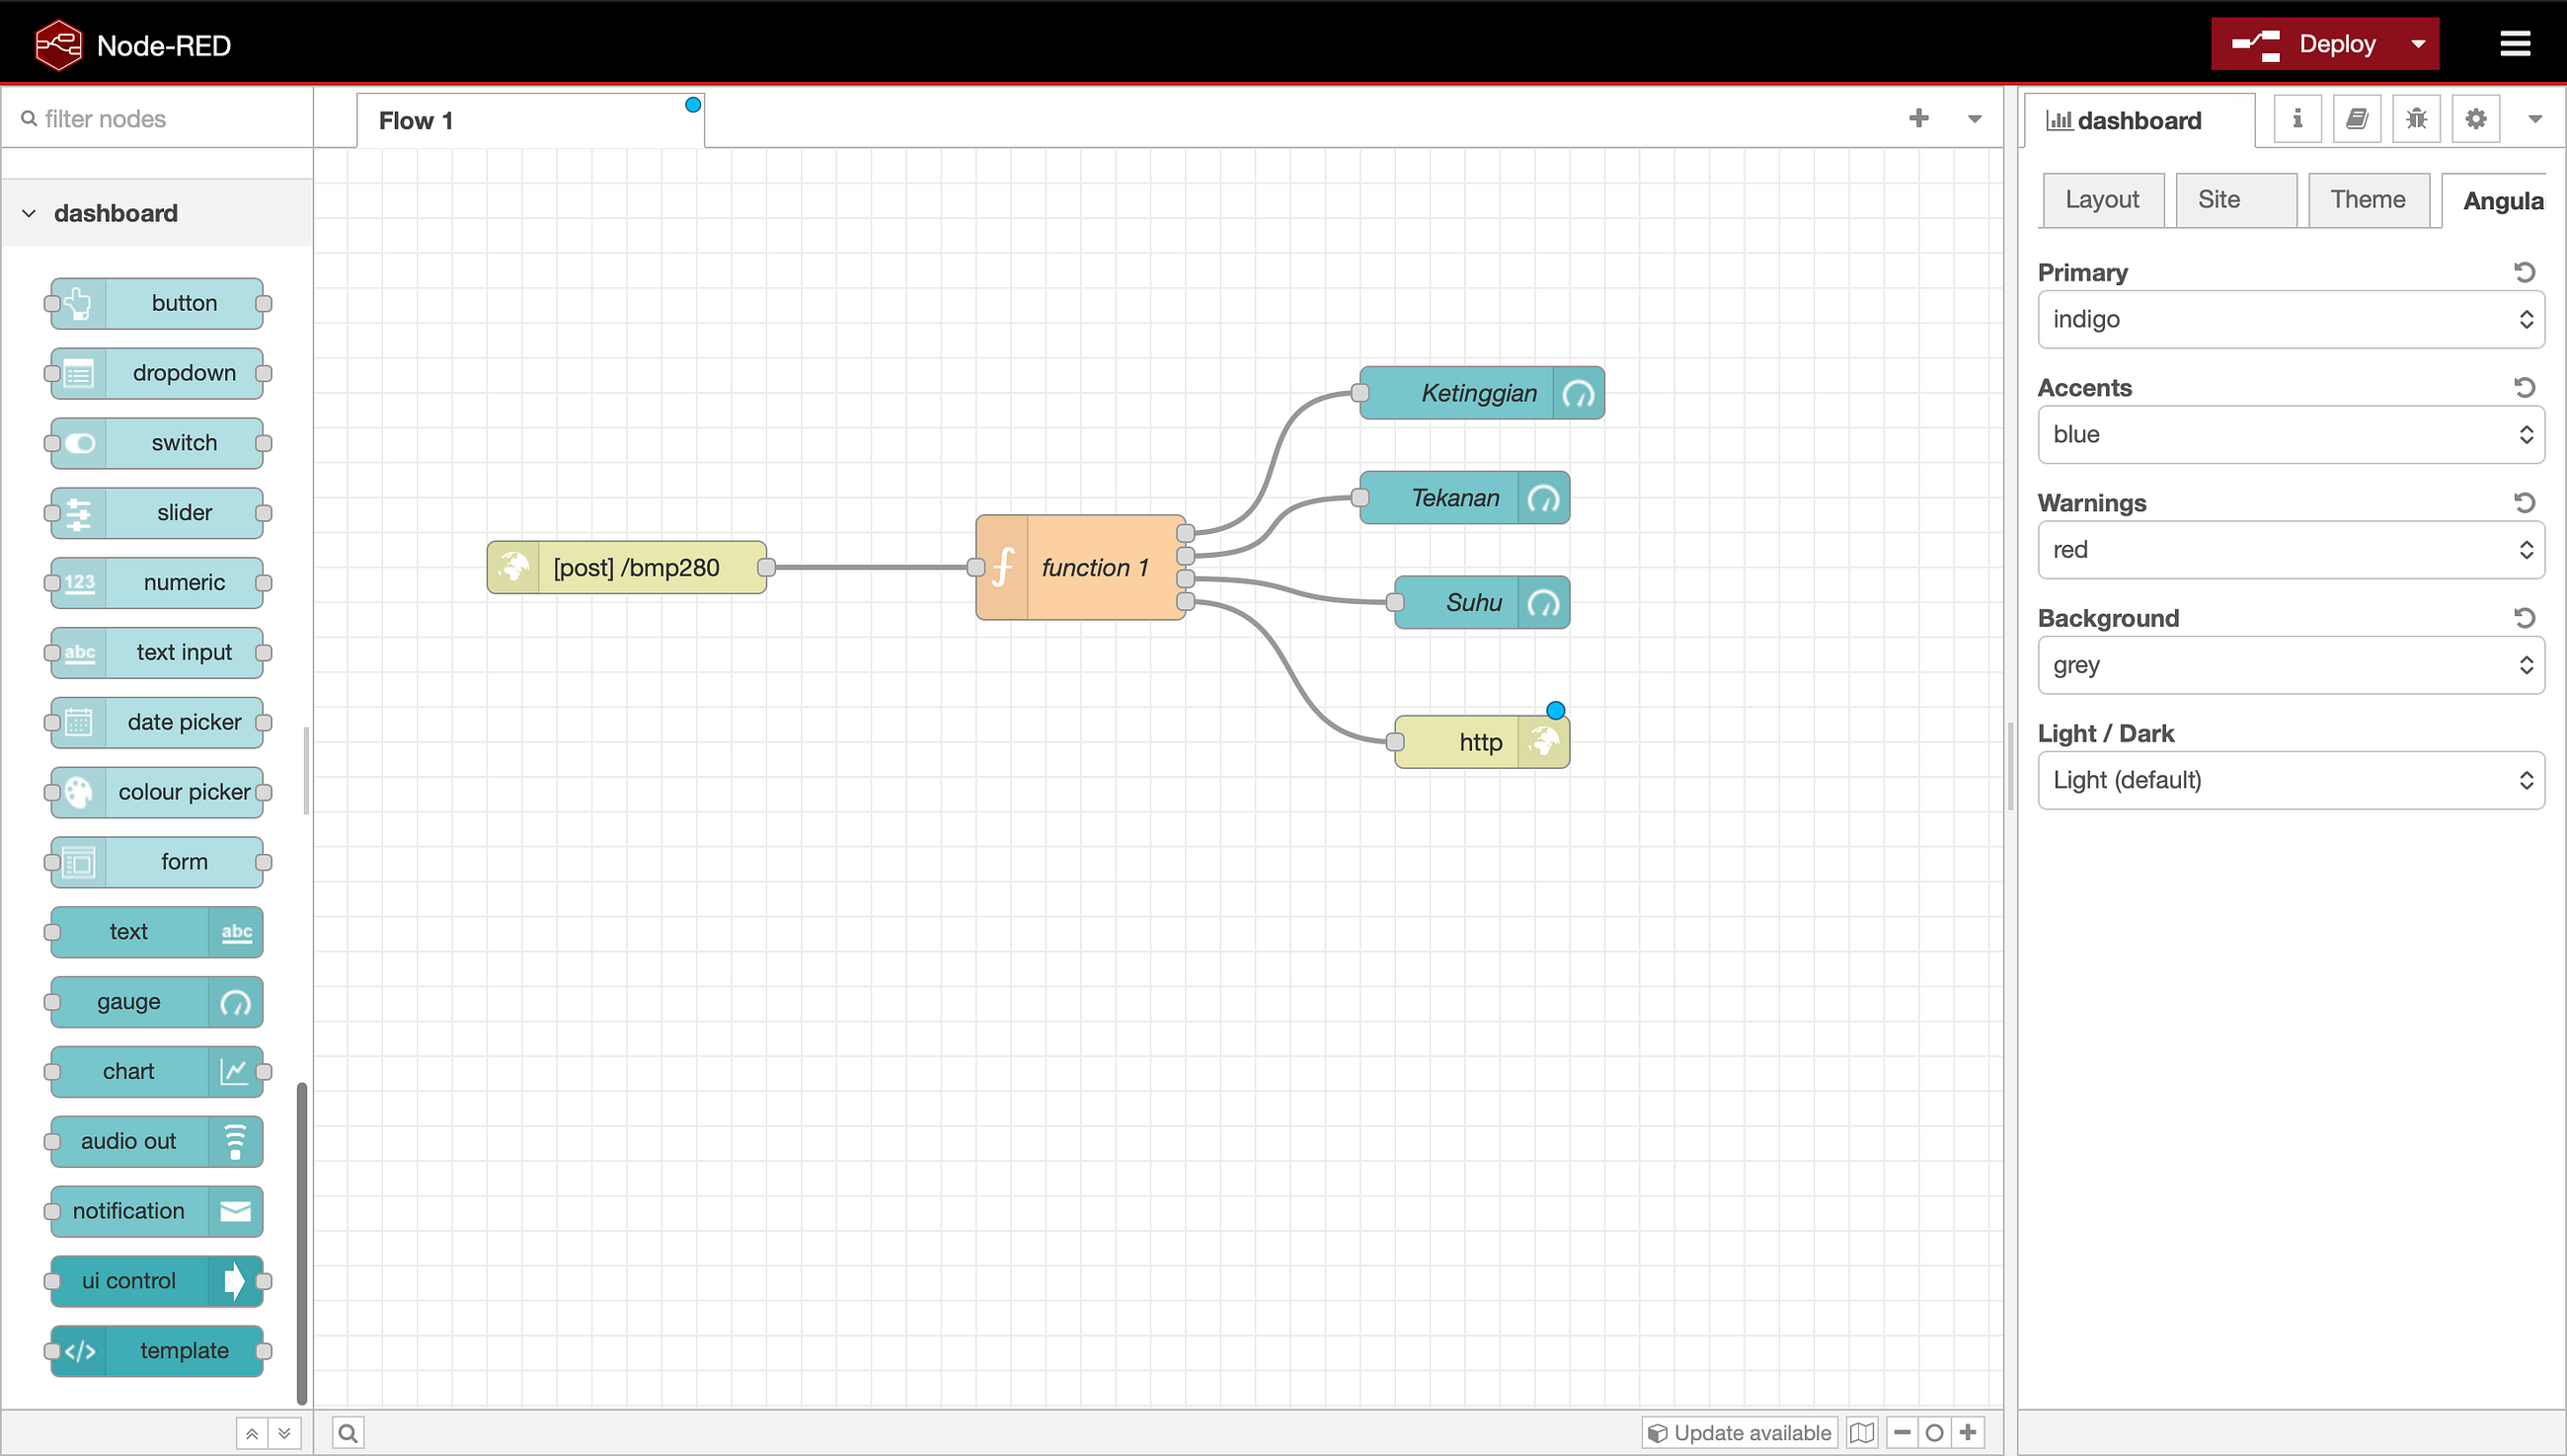The height and width of the screenshot is (1456, 2567).
Task: Click the Deploy button
Action: point(2305,44)
